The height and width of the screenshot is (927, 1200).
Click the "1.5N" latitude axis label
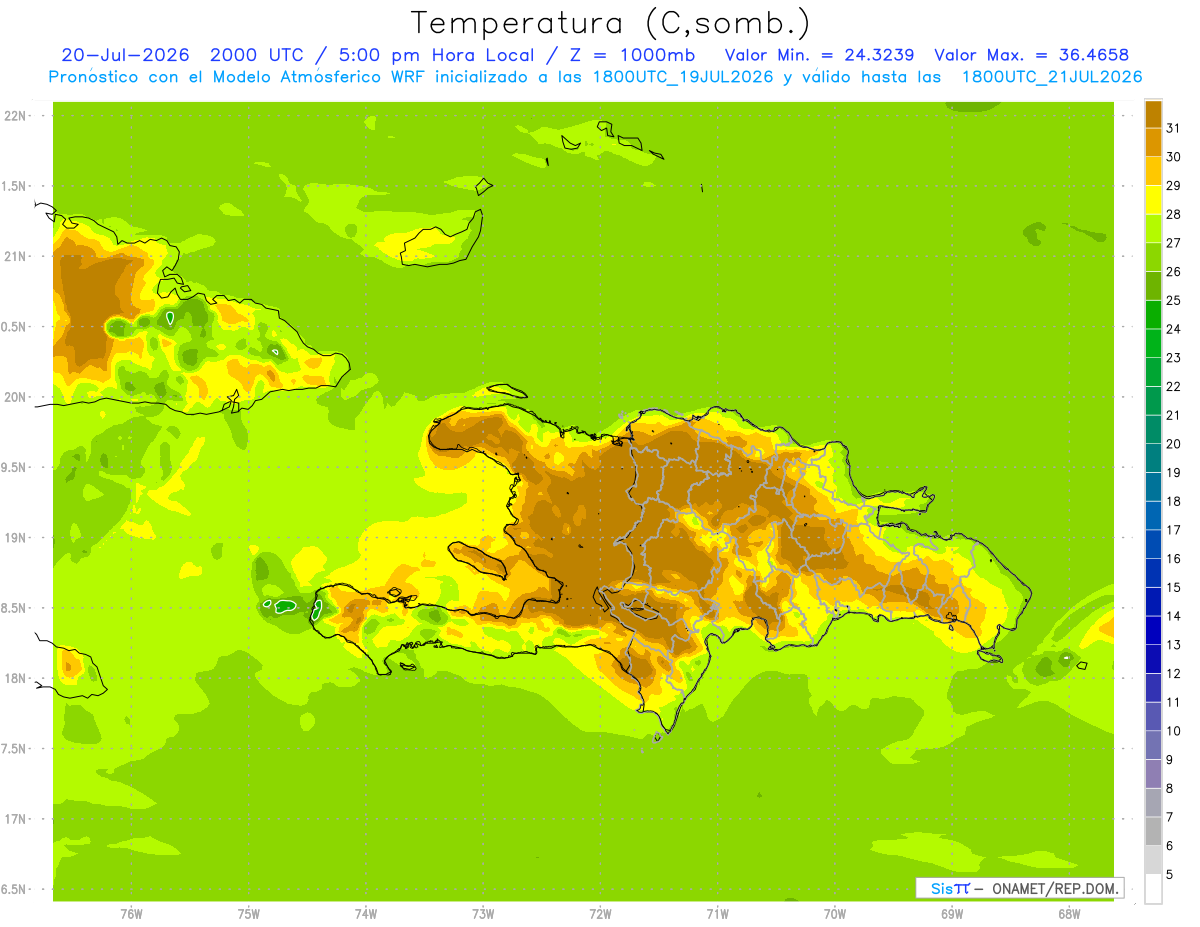tap(14, 186)
